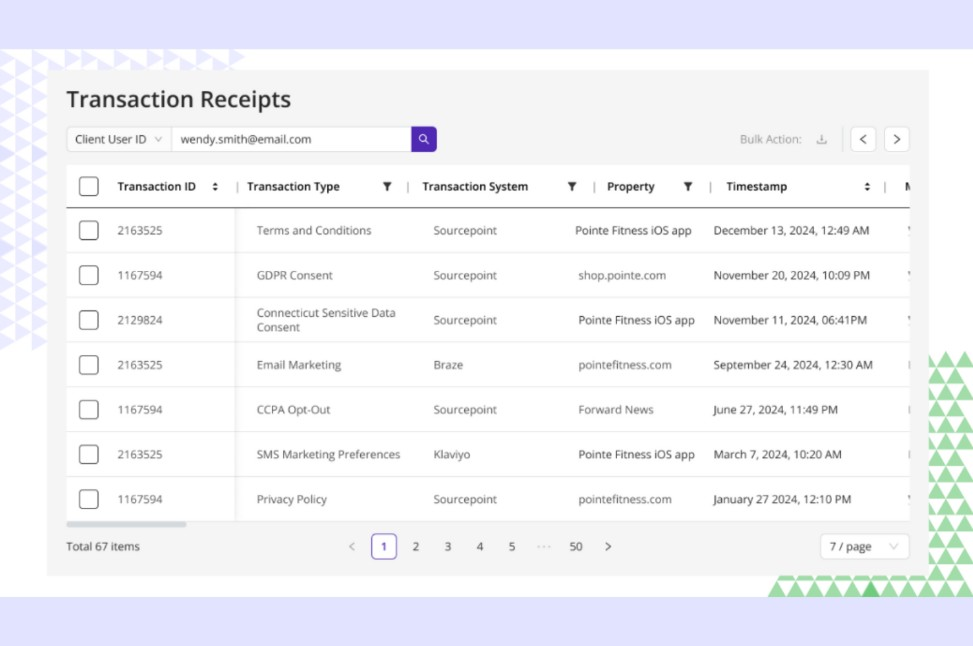Click the search magnifier button
973x646 pixels.
pyautogui.click(x=423, y=138)
